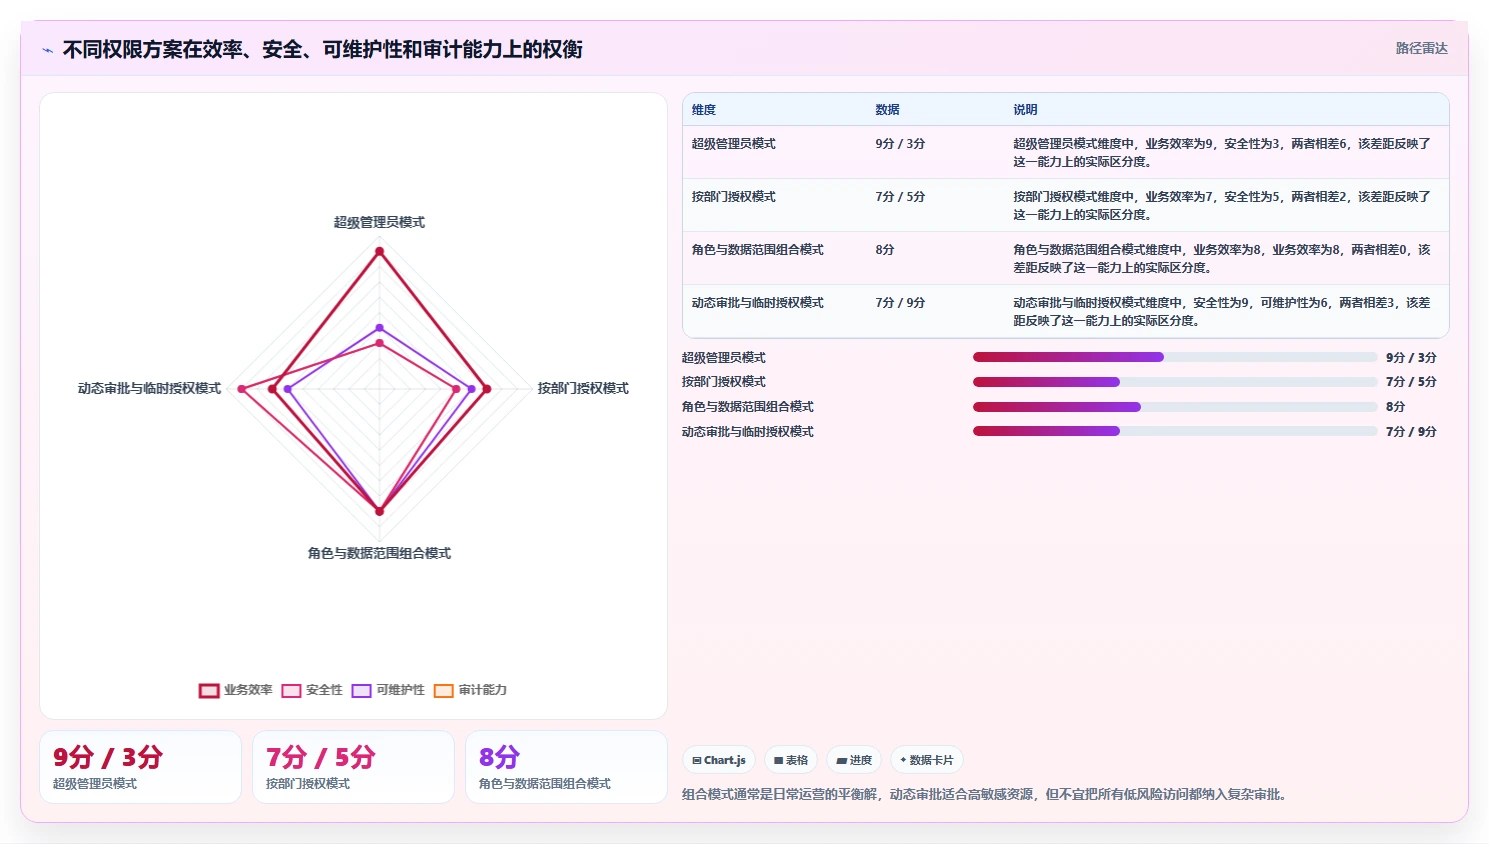Open the 9分 / 3分 超级管理员模式 summary card
Screen dimensions: 1489x844
pyautogui.click(x=140, y=767)
